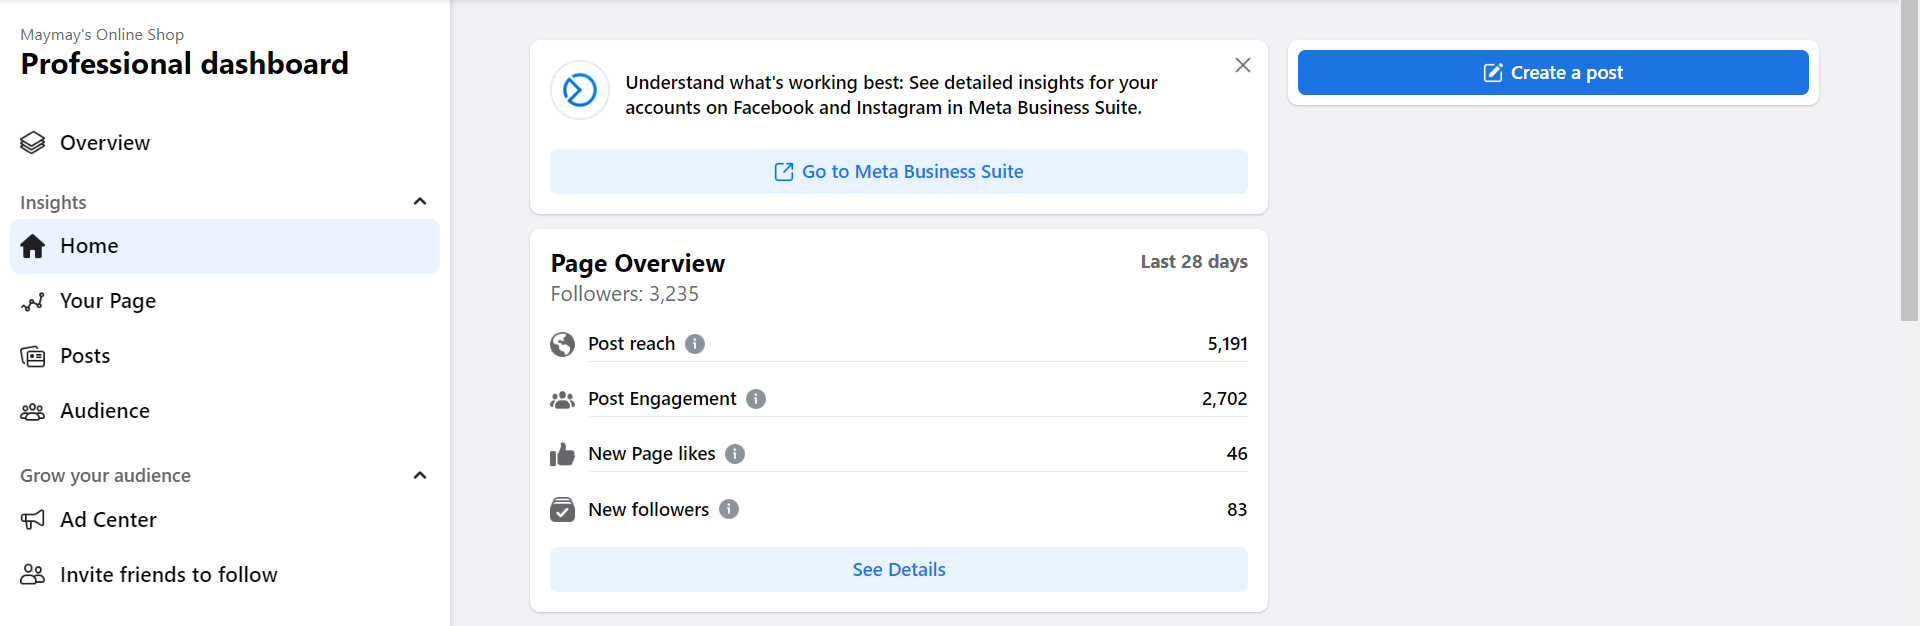Click the New Page likes thumbs-up icon
The image size is (1920, 626).
pyautogui.click(x=563, y=455)
